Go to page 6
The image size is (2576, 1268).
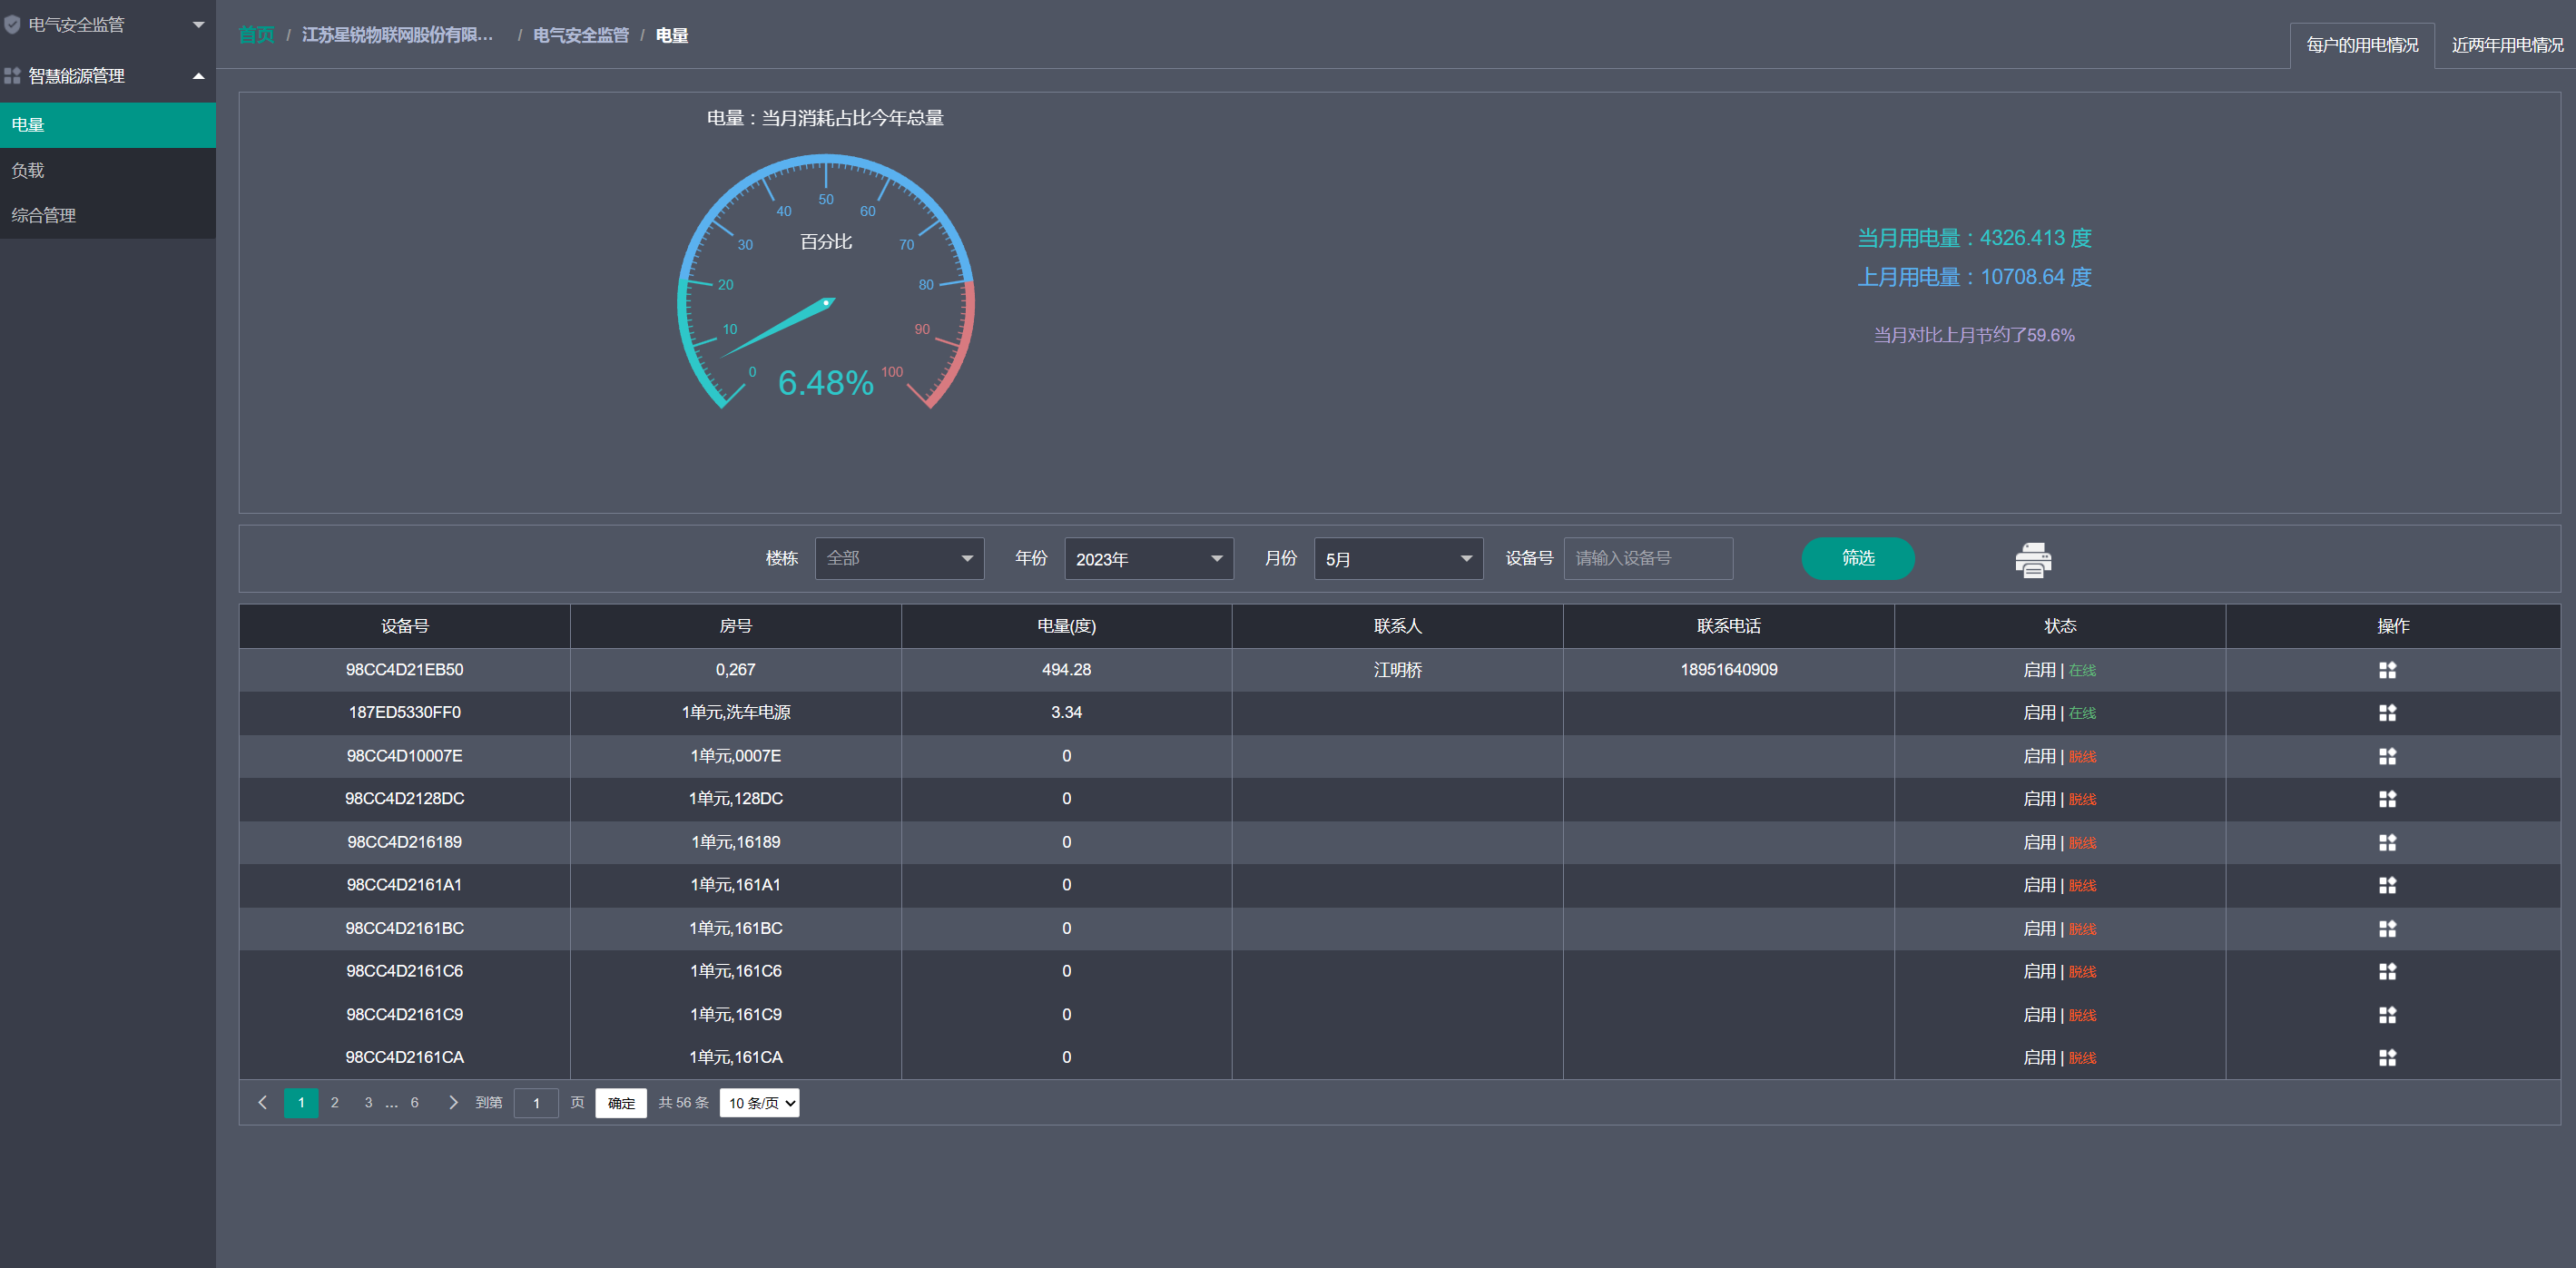(415, 1102)
